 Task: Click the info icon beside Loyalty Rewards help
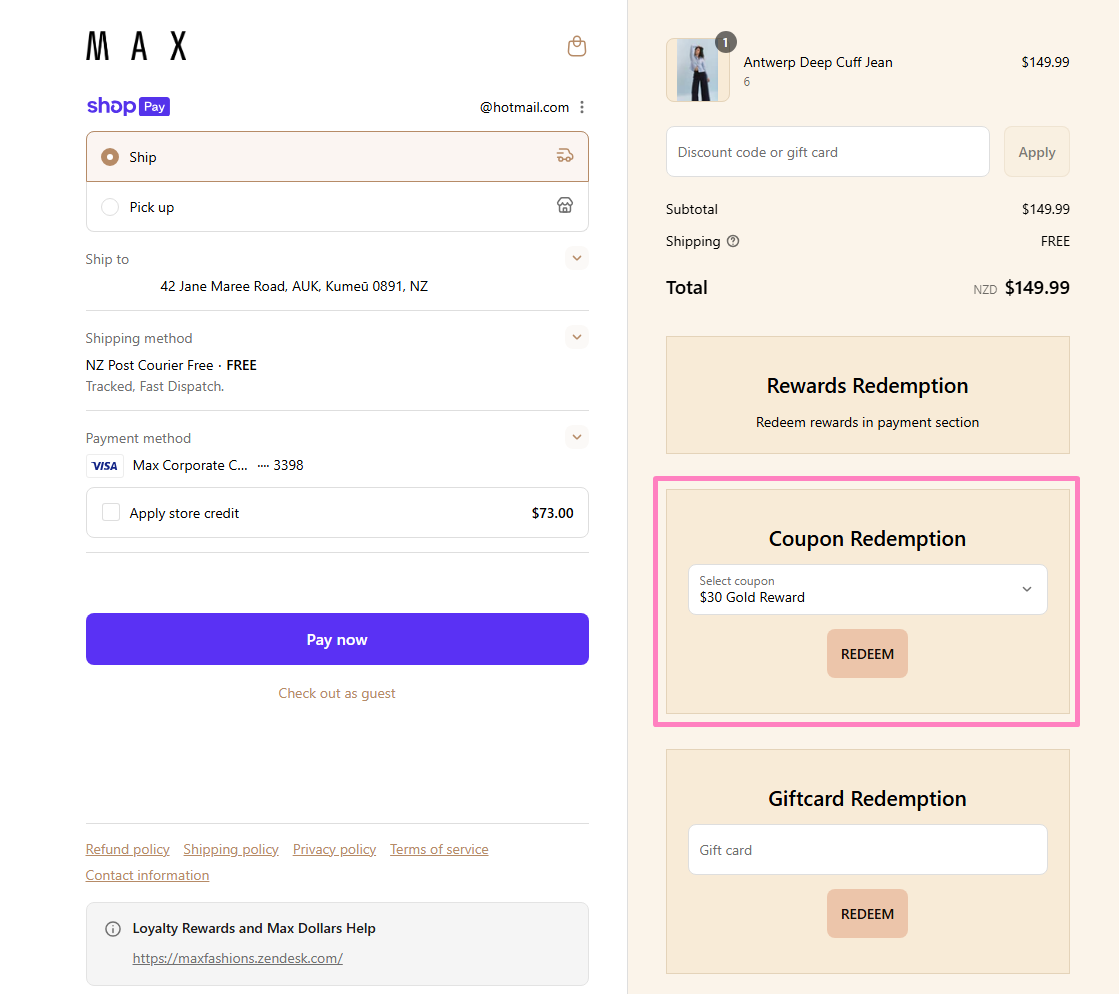(x=113, y=929)
